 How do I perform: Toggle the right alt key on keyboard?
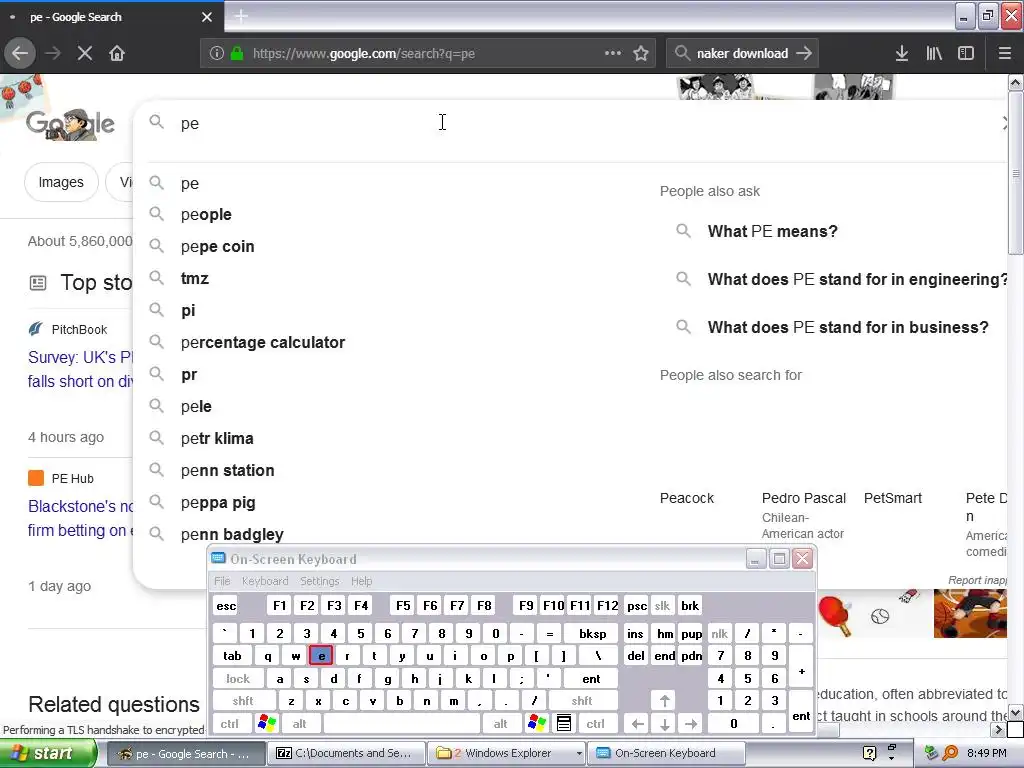[x=500, y=724]
